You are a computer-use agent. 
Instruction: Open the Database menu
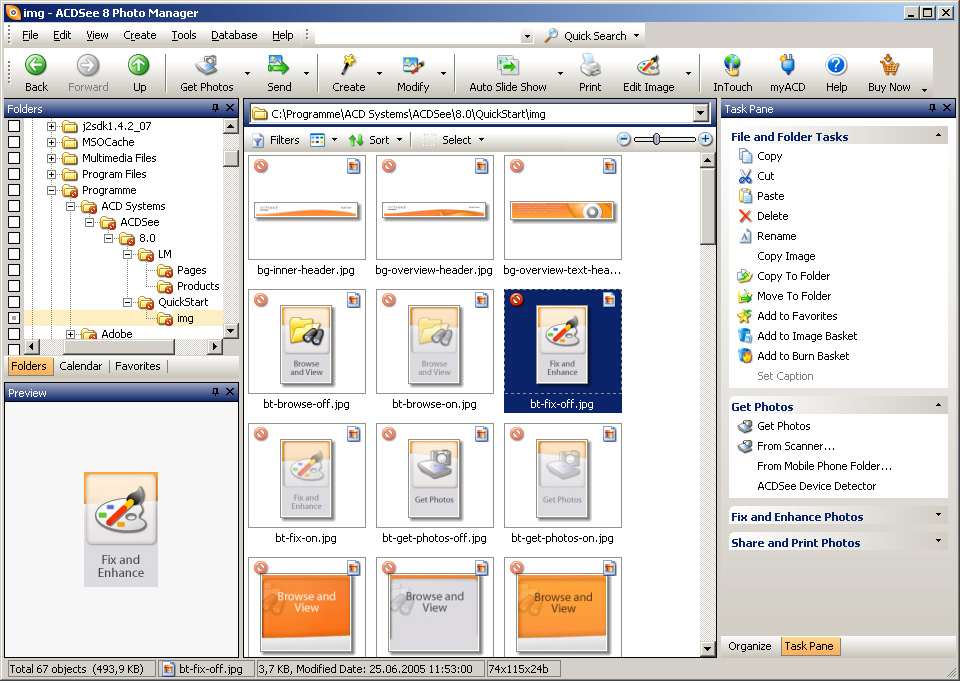pyautogui.click(x=234, y=35)
